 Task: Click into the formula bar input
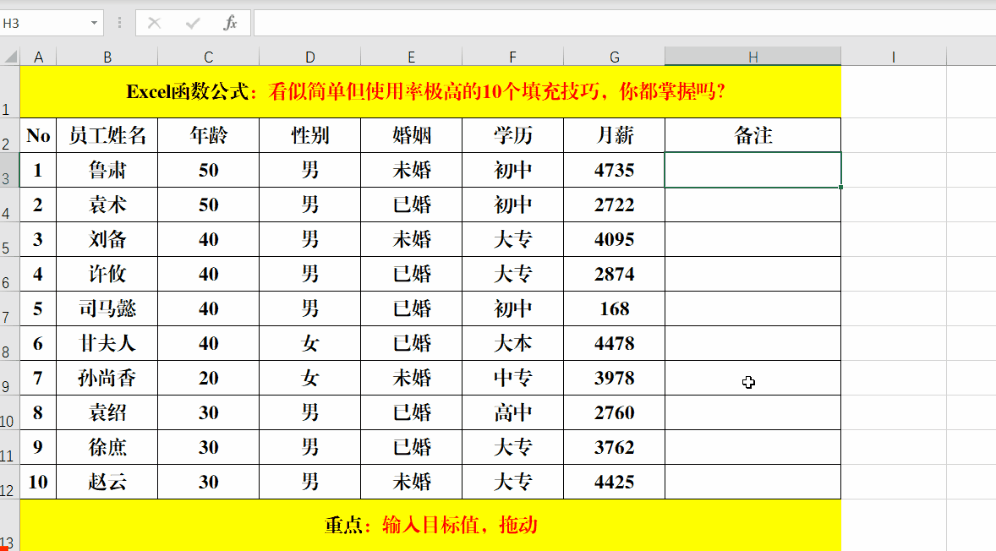pos(624,24)
